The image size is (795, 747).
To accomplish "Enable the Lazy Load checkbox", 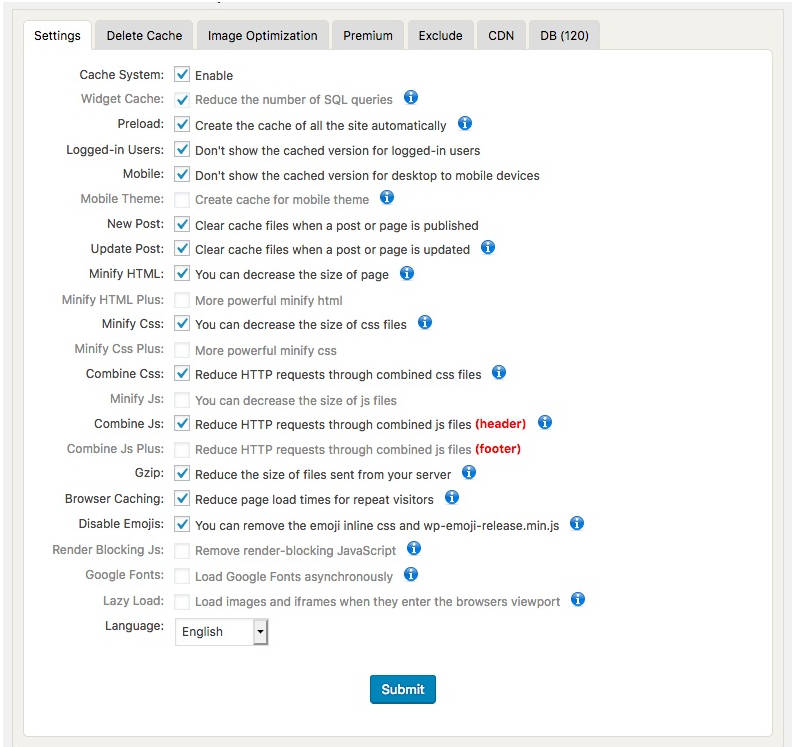I will coord(182,601).
